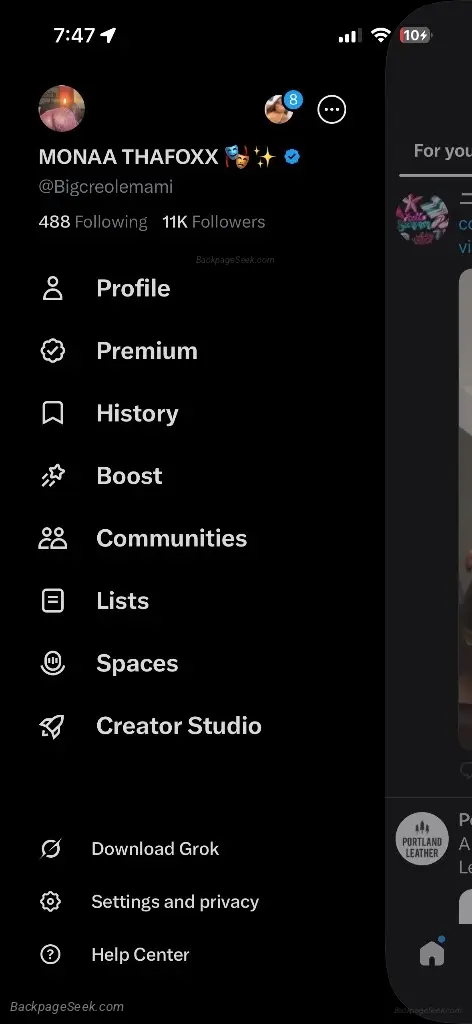Image resolution: width=472 pixels, height=1024 pixels.
Task: Tap the Lists document icon
Action: tap(52, 601)
